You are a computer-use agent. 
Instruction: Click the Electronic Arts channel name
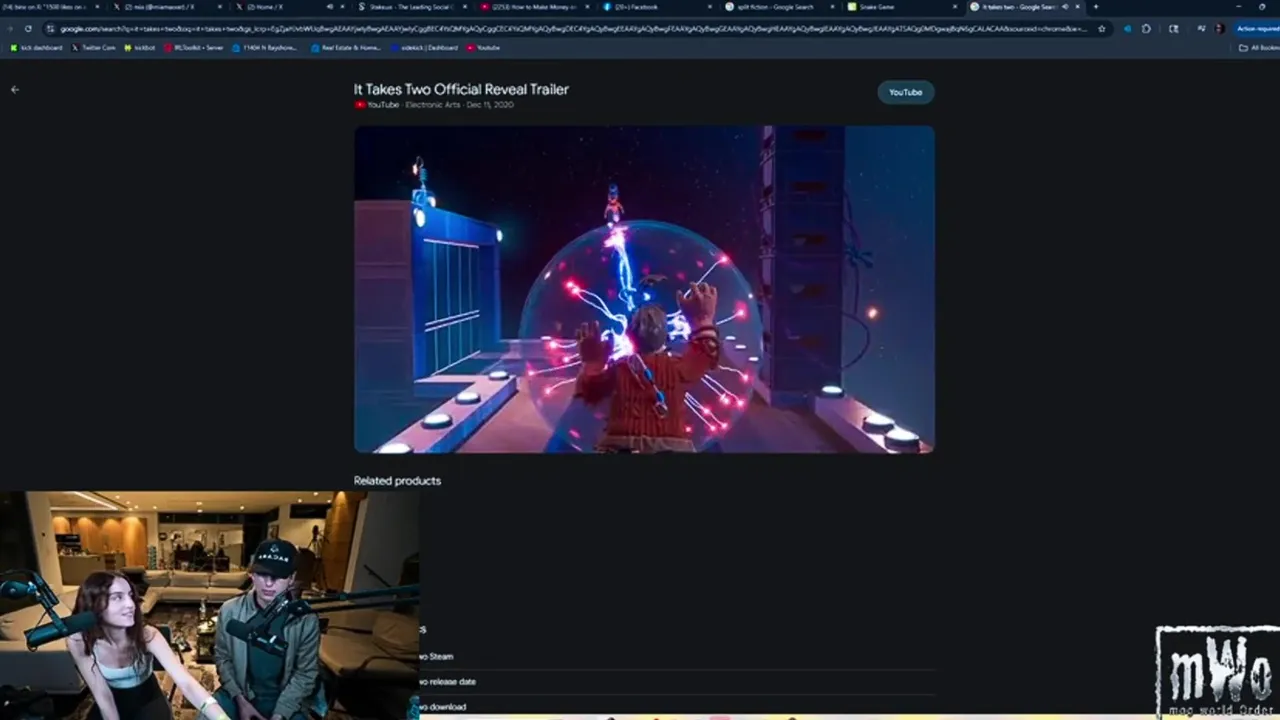pos(433,104)
